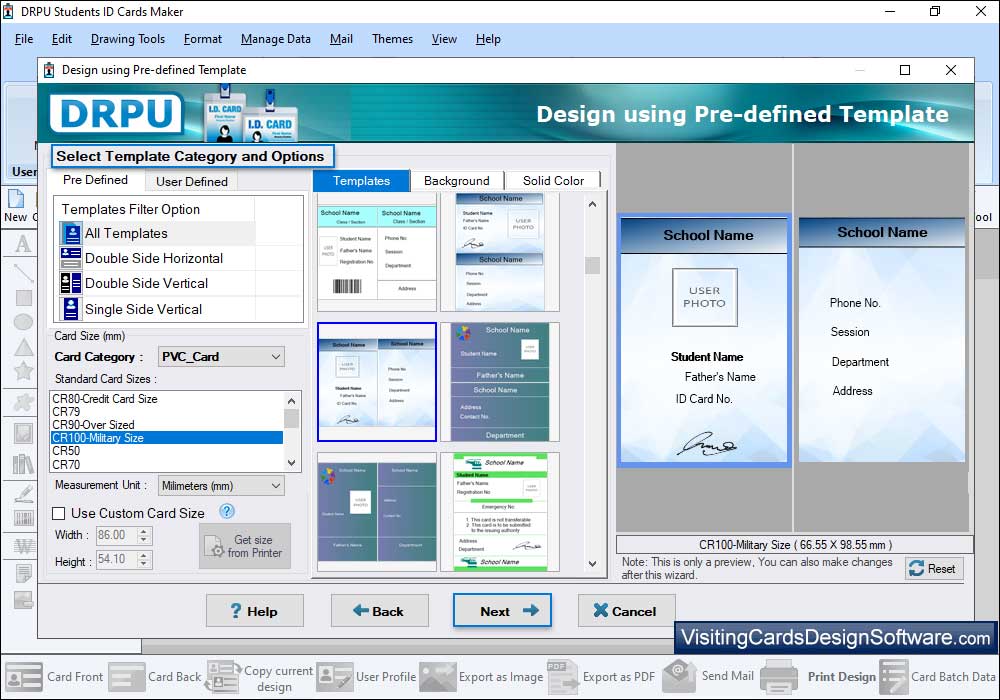Click the Back button
This screenshot has height=700, width=1000.
click(x=379, y=611)
